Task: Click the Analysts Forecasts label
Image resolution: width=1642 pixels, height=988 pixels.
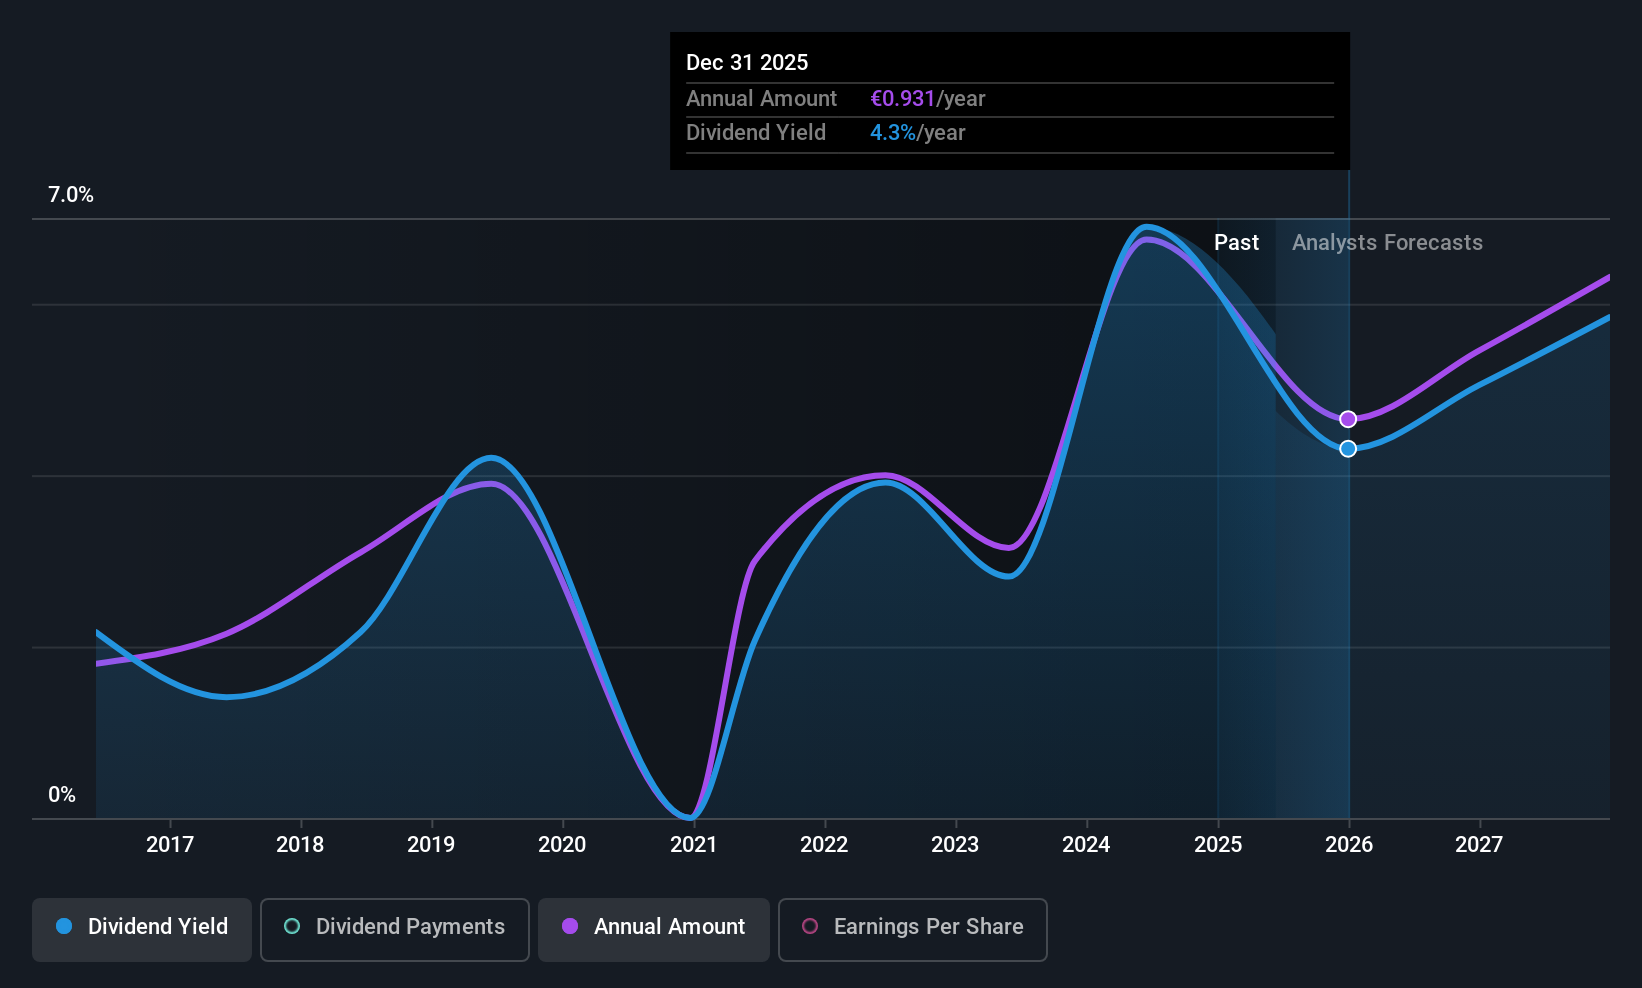Action: click(x=1387, y=243)
